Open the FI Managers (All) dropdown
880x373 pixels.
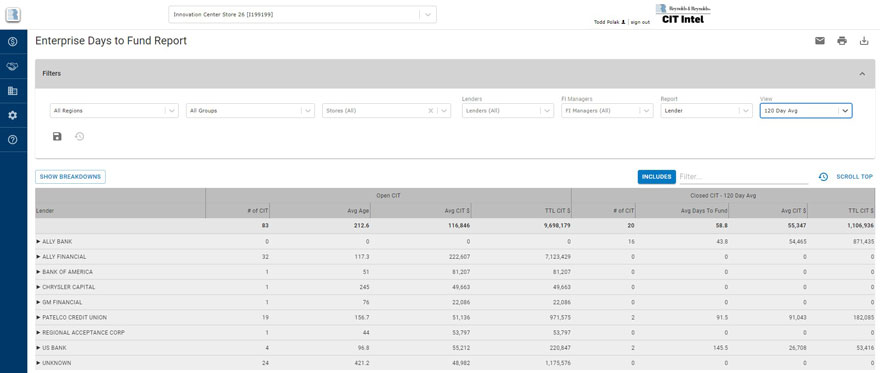607,111
